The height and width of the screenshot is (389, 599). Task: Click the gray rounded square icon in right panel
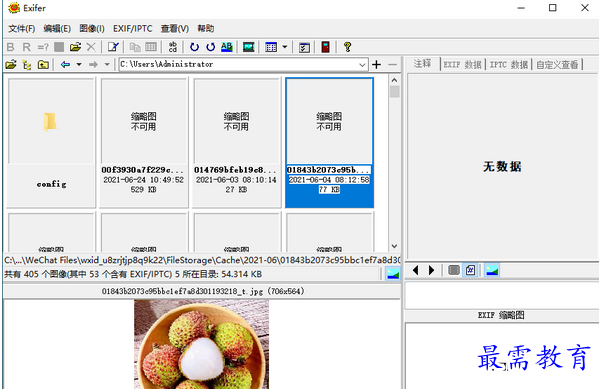[x=454, y=270]
